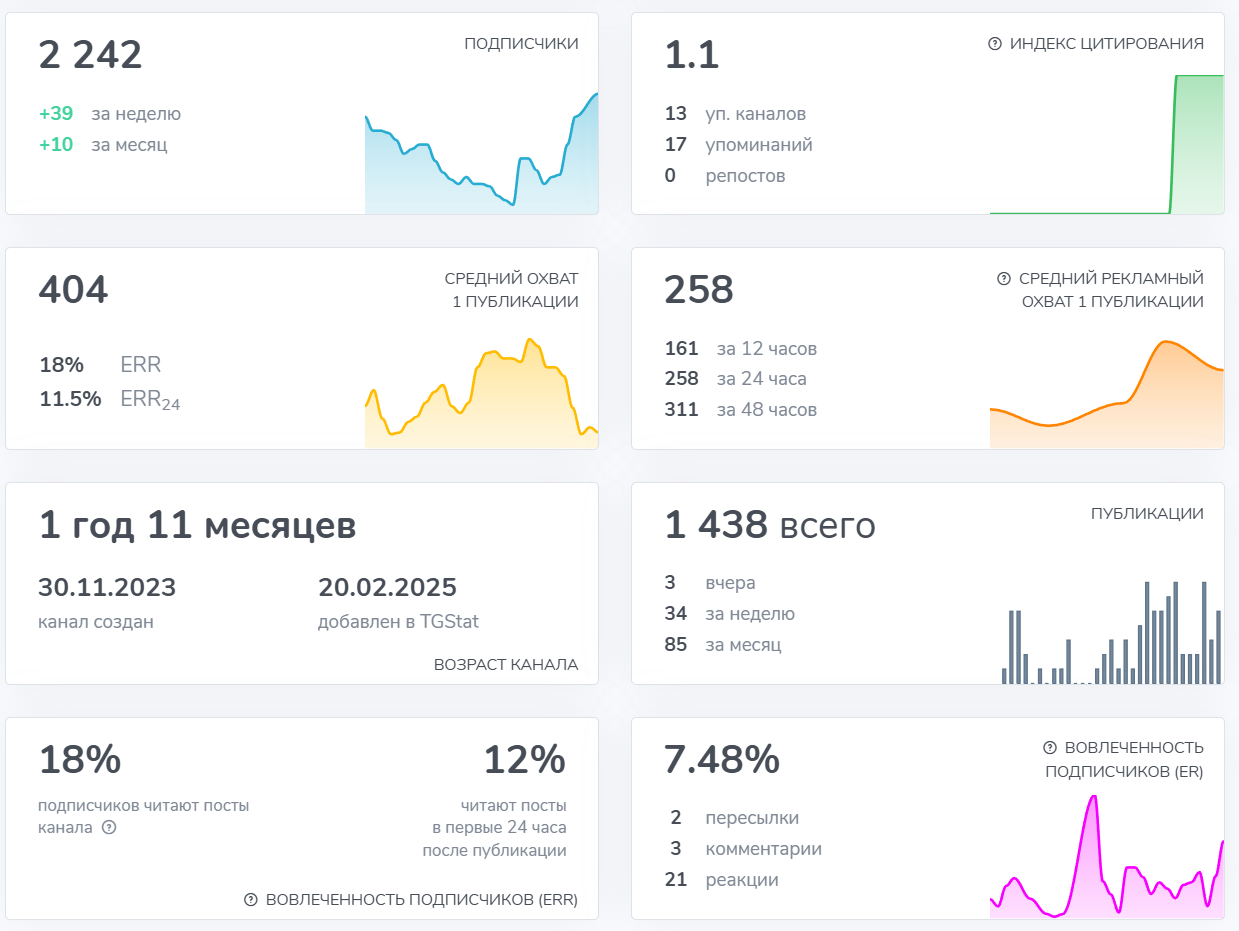Click the 2 242 subscribers count
1239x931 pixels.
[x=91, y=55]
